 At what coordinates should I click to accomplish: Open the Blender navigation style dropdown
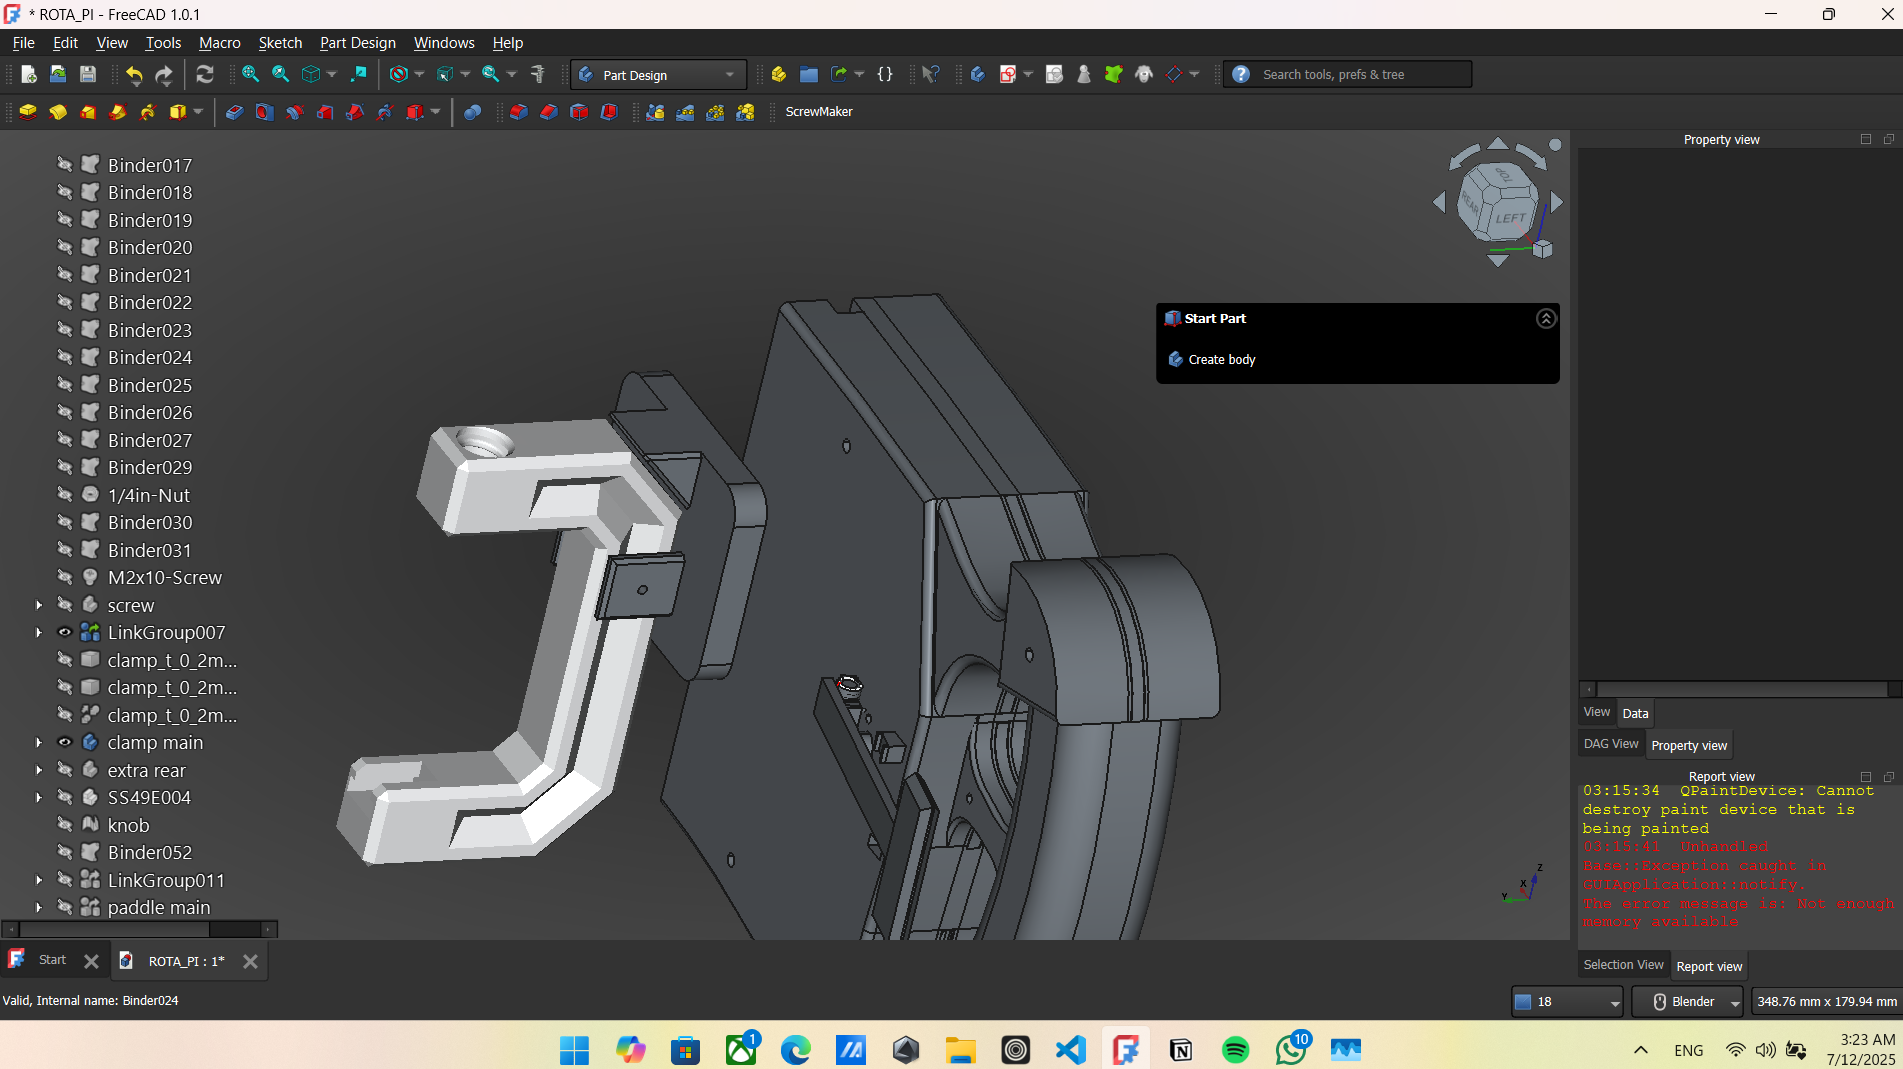pos(1688,1001)
